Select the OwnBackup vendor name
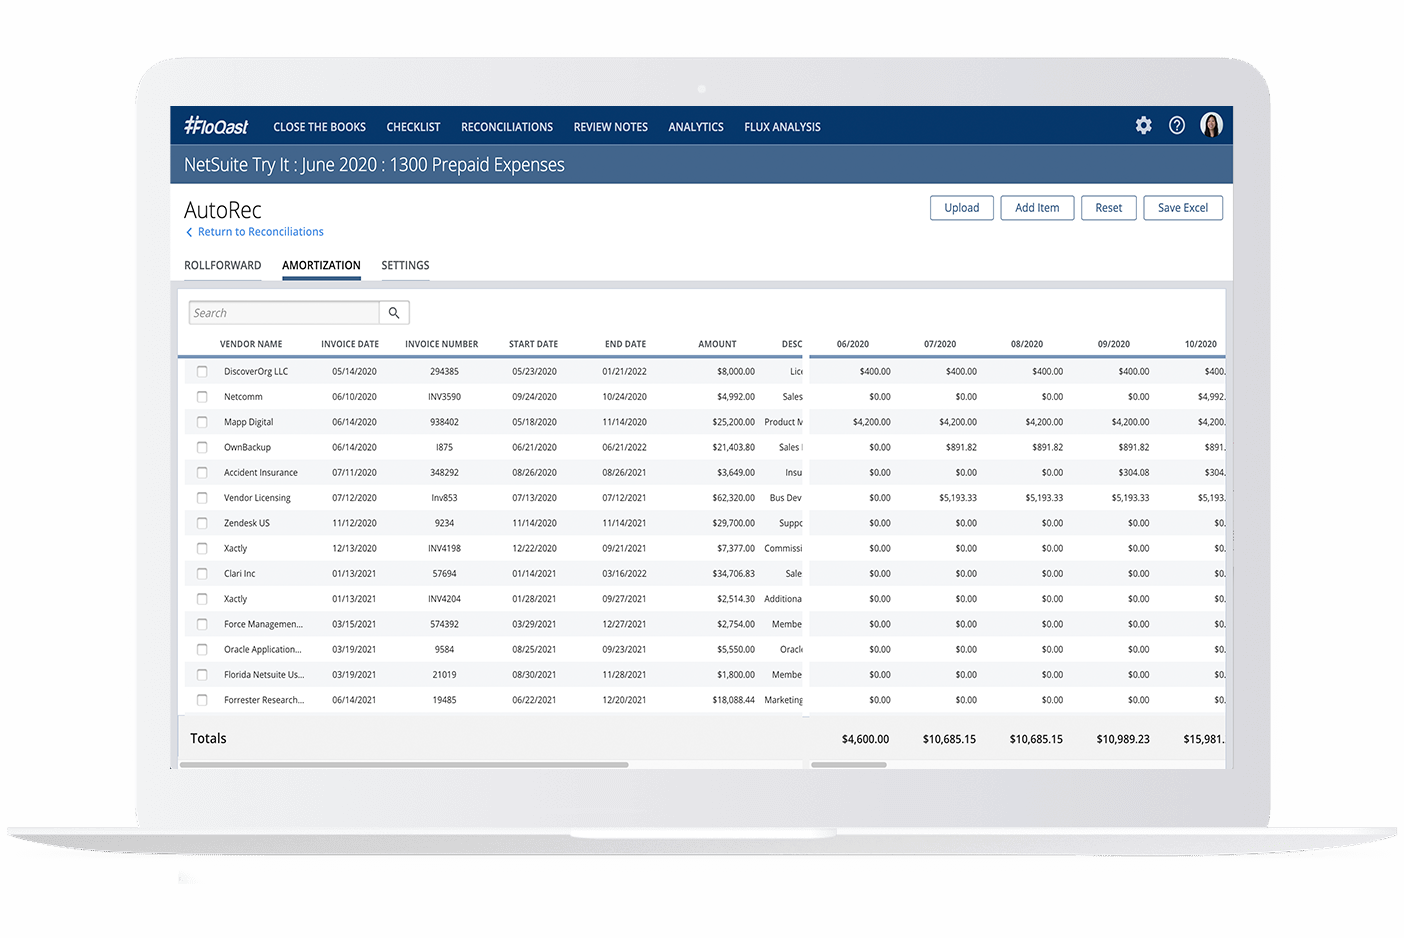This screenshot has height=938, width=1404. pyautogui.click(x=247, y=447)
